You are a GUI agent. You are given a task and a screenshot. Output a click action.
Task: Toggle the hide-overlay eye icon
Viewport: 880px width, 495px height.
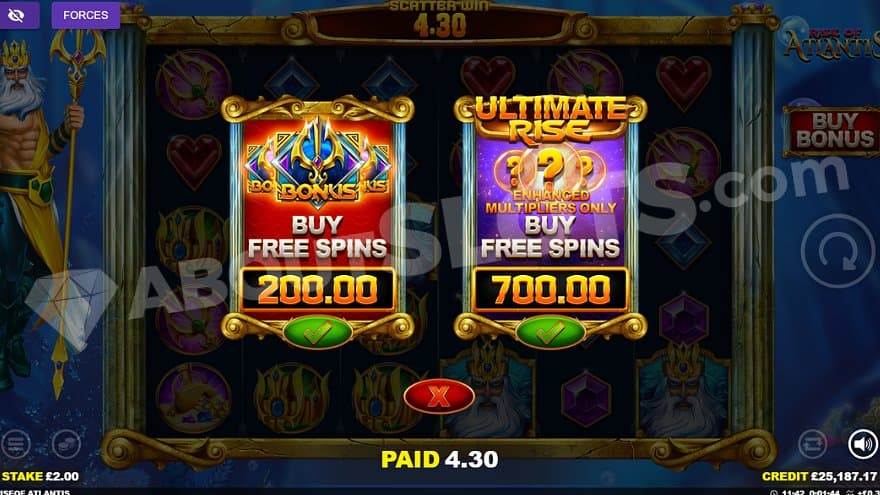(x=17, y=15)
